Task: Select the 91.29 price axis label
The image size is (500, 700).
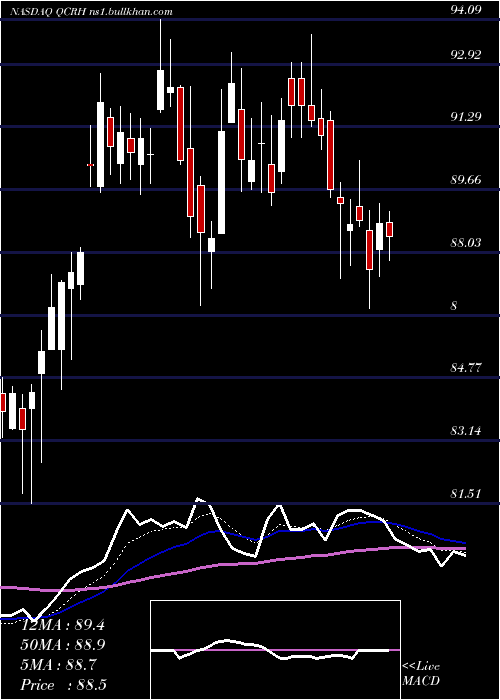Action: point(466,117)
